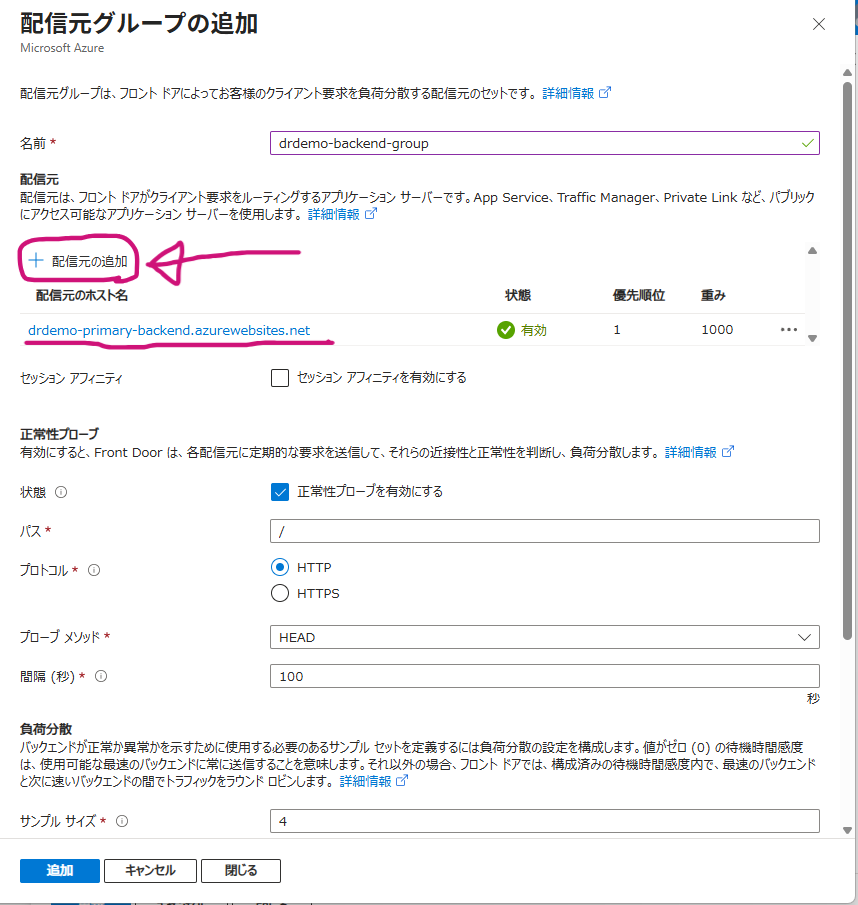This screenshot has height=905, width=858.
Task: Click origin list scroll down arrow
Action: pyautogui.click(x=812, y=338)
